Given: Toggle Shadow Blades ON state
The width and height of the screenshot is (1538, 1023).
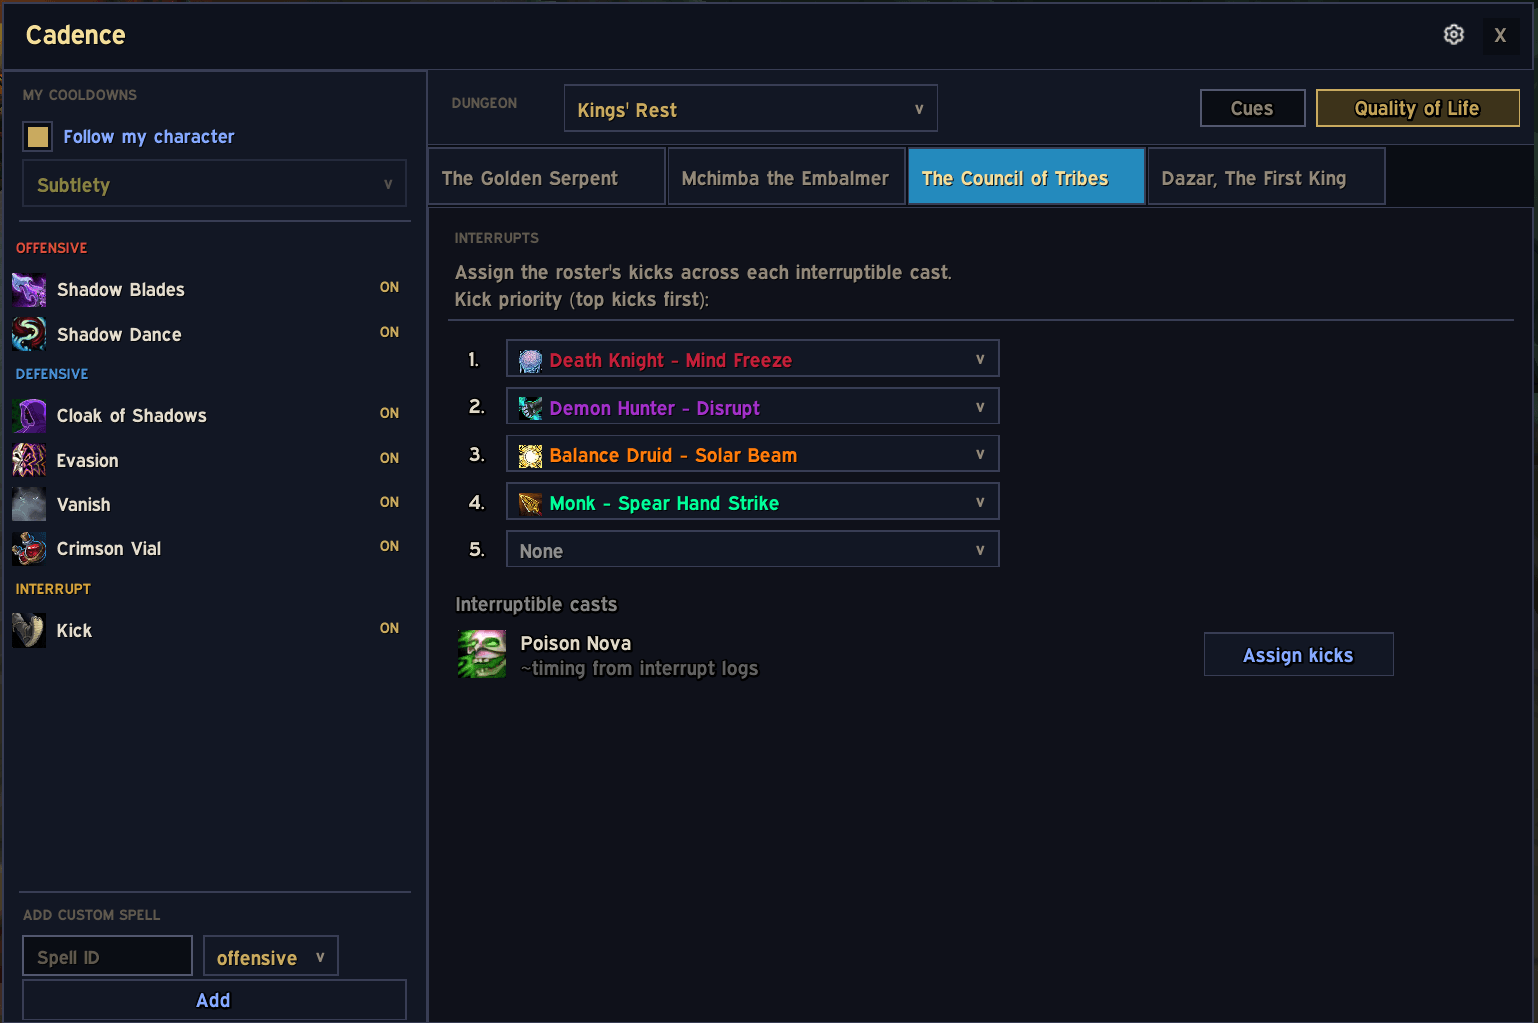Looking at the screenshot, I should 389,287.
